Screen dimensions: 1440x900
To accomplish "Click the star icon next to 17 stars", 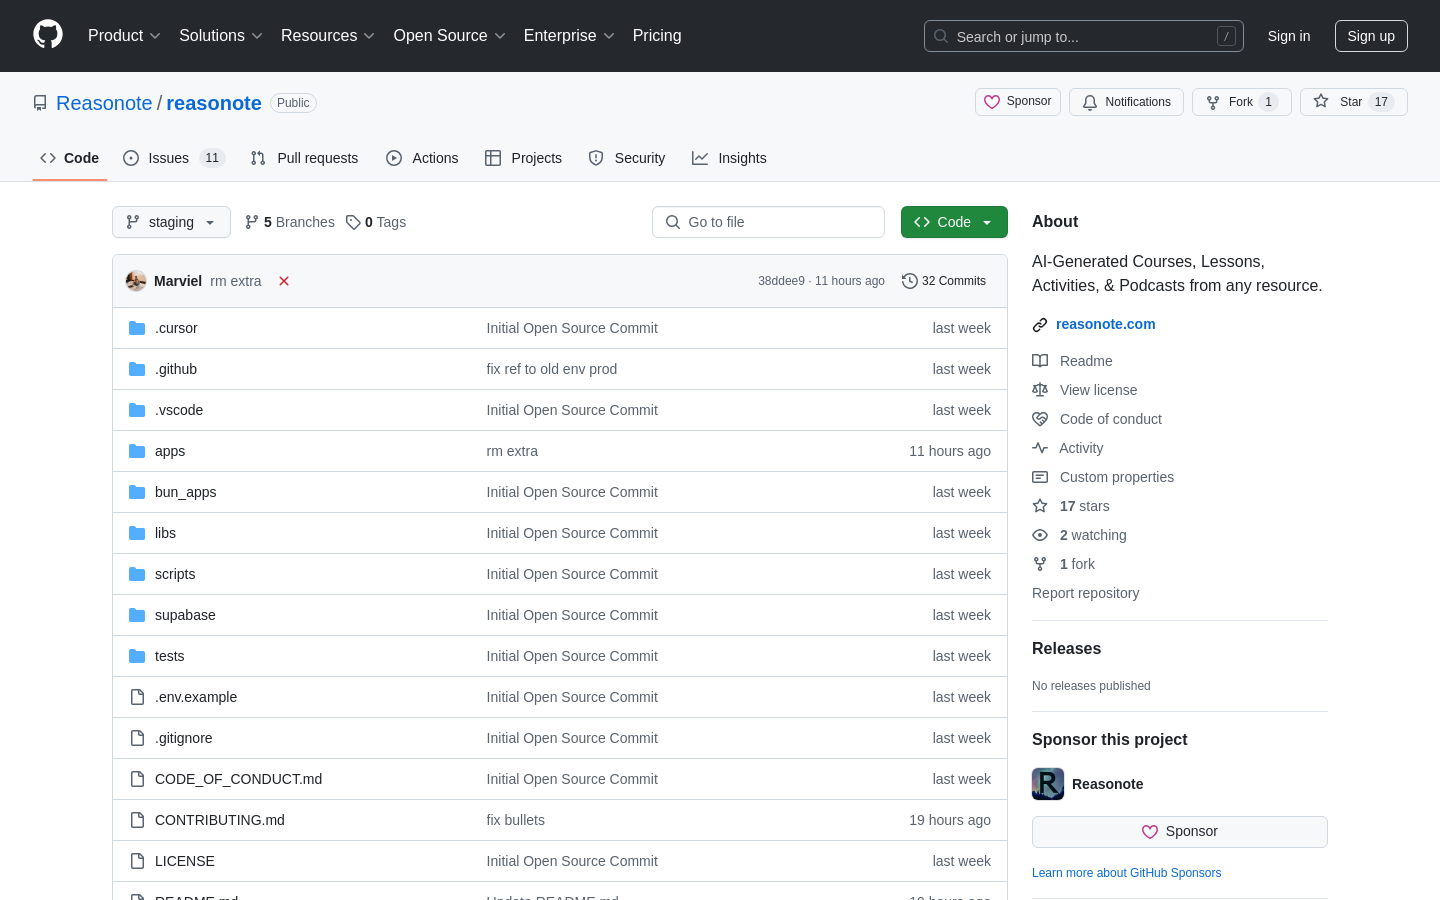I will pos(1040,506).
